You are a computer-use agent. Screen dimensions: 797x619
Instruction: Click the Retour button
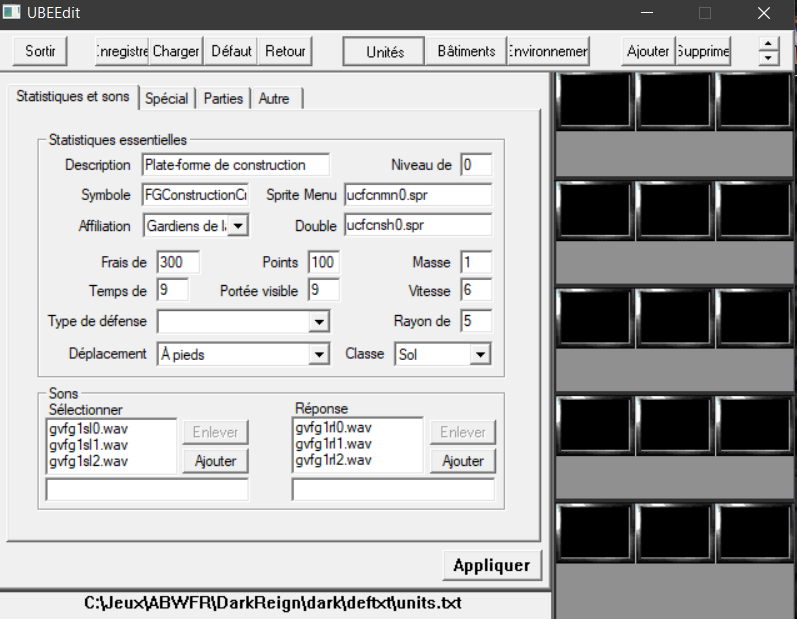click(x=285, y=51)
